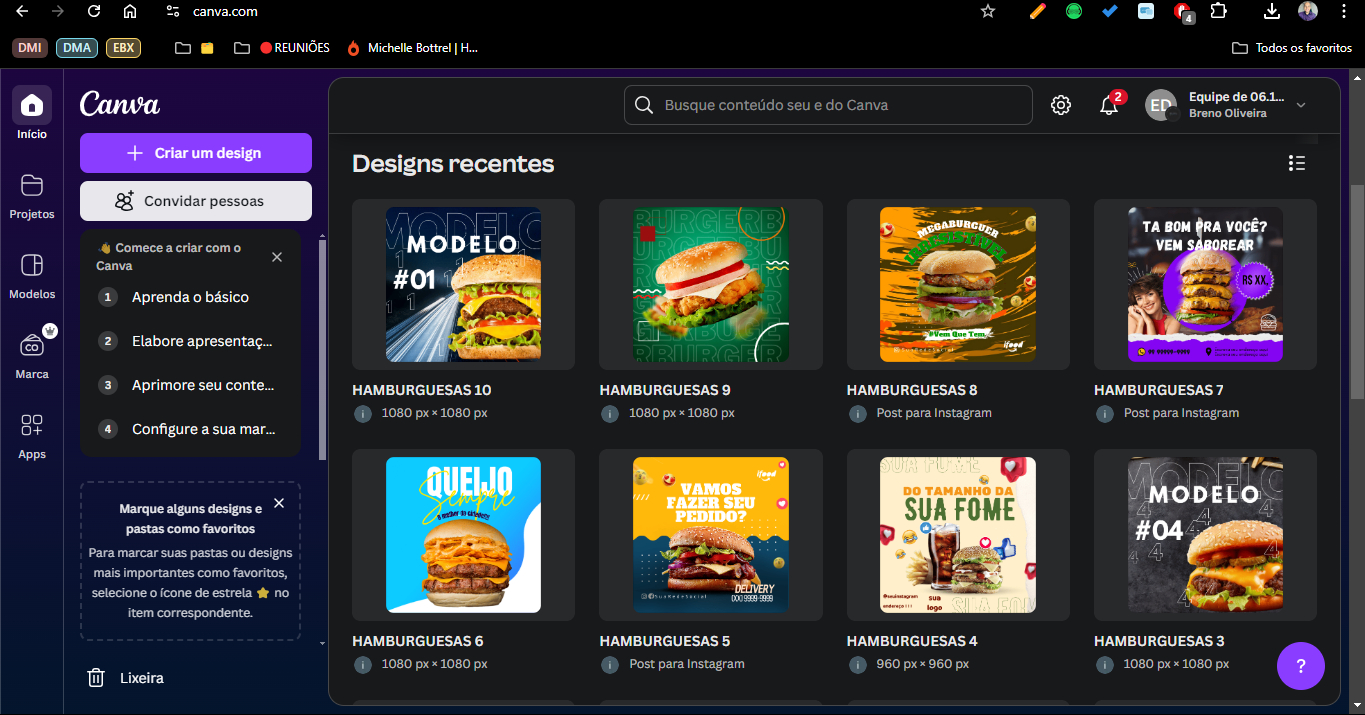Open Chrome three-dot menu
The height and width of the screenshot is (715, 1365).
click(1341, 12)
